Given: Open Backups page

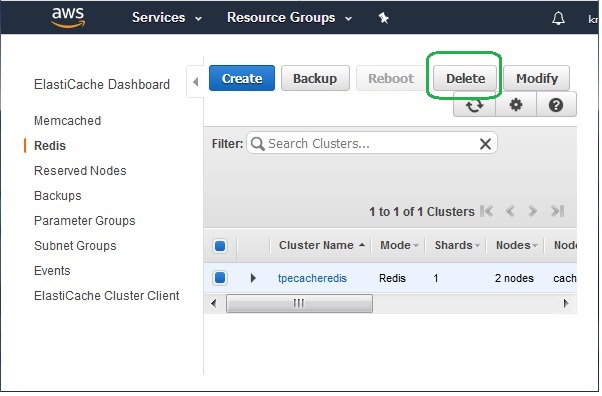Looking at the screenshot, I should (x=58, y=196).
